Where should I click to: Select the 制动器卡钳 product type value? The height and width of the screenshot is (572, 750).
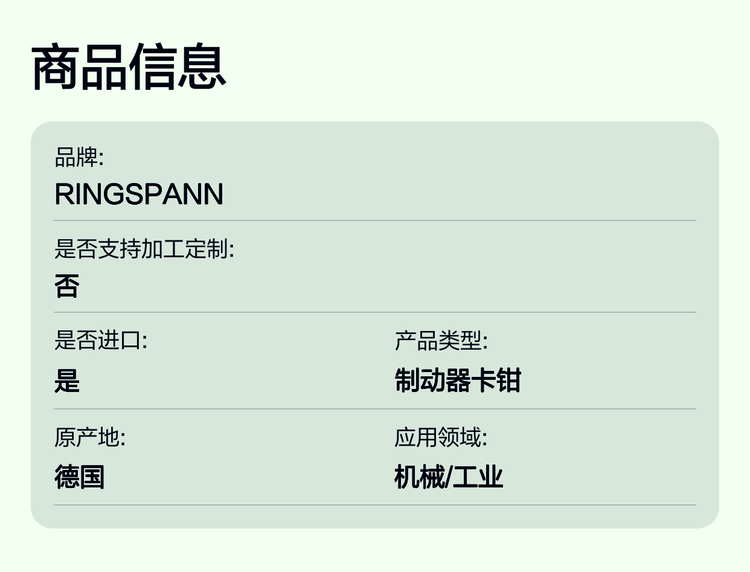[458, 380]
